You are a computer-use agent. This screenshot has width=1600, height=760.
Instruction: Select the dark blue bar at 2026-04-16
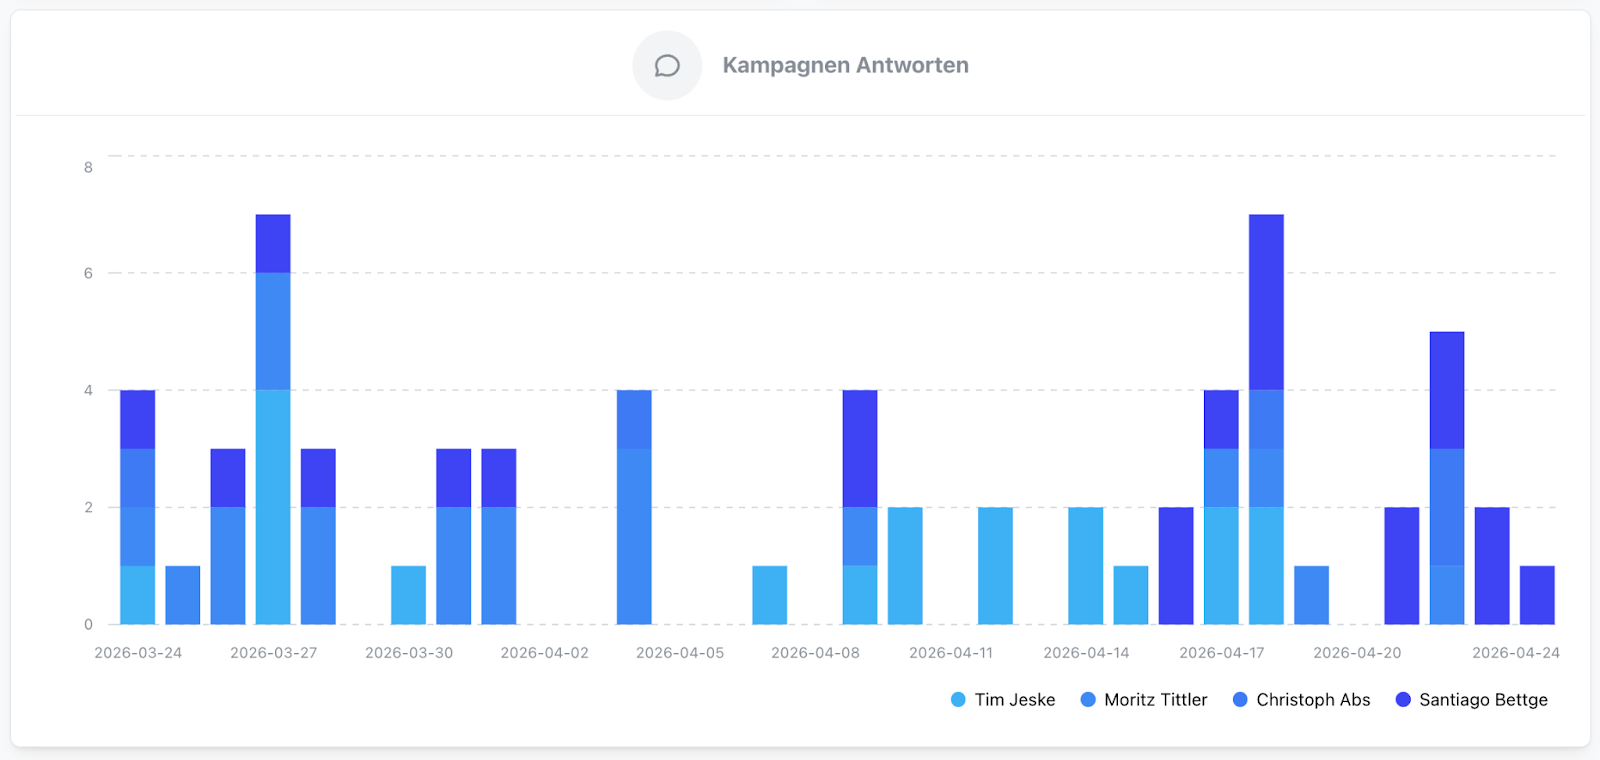coord(1176,565)
